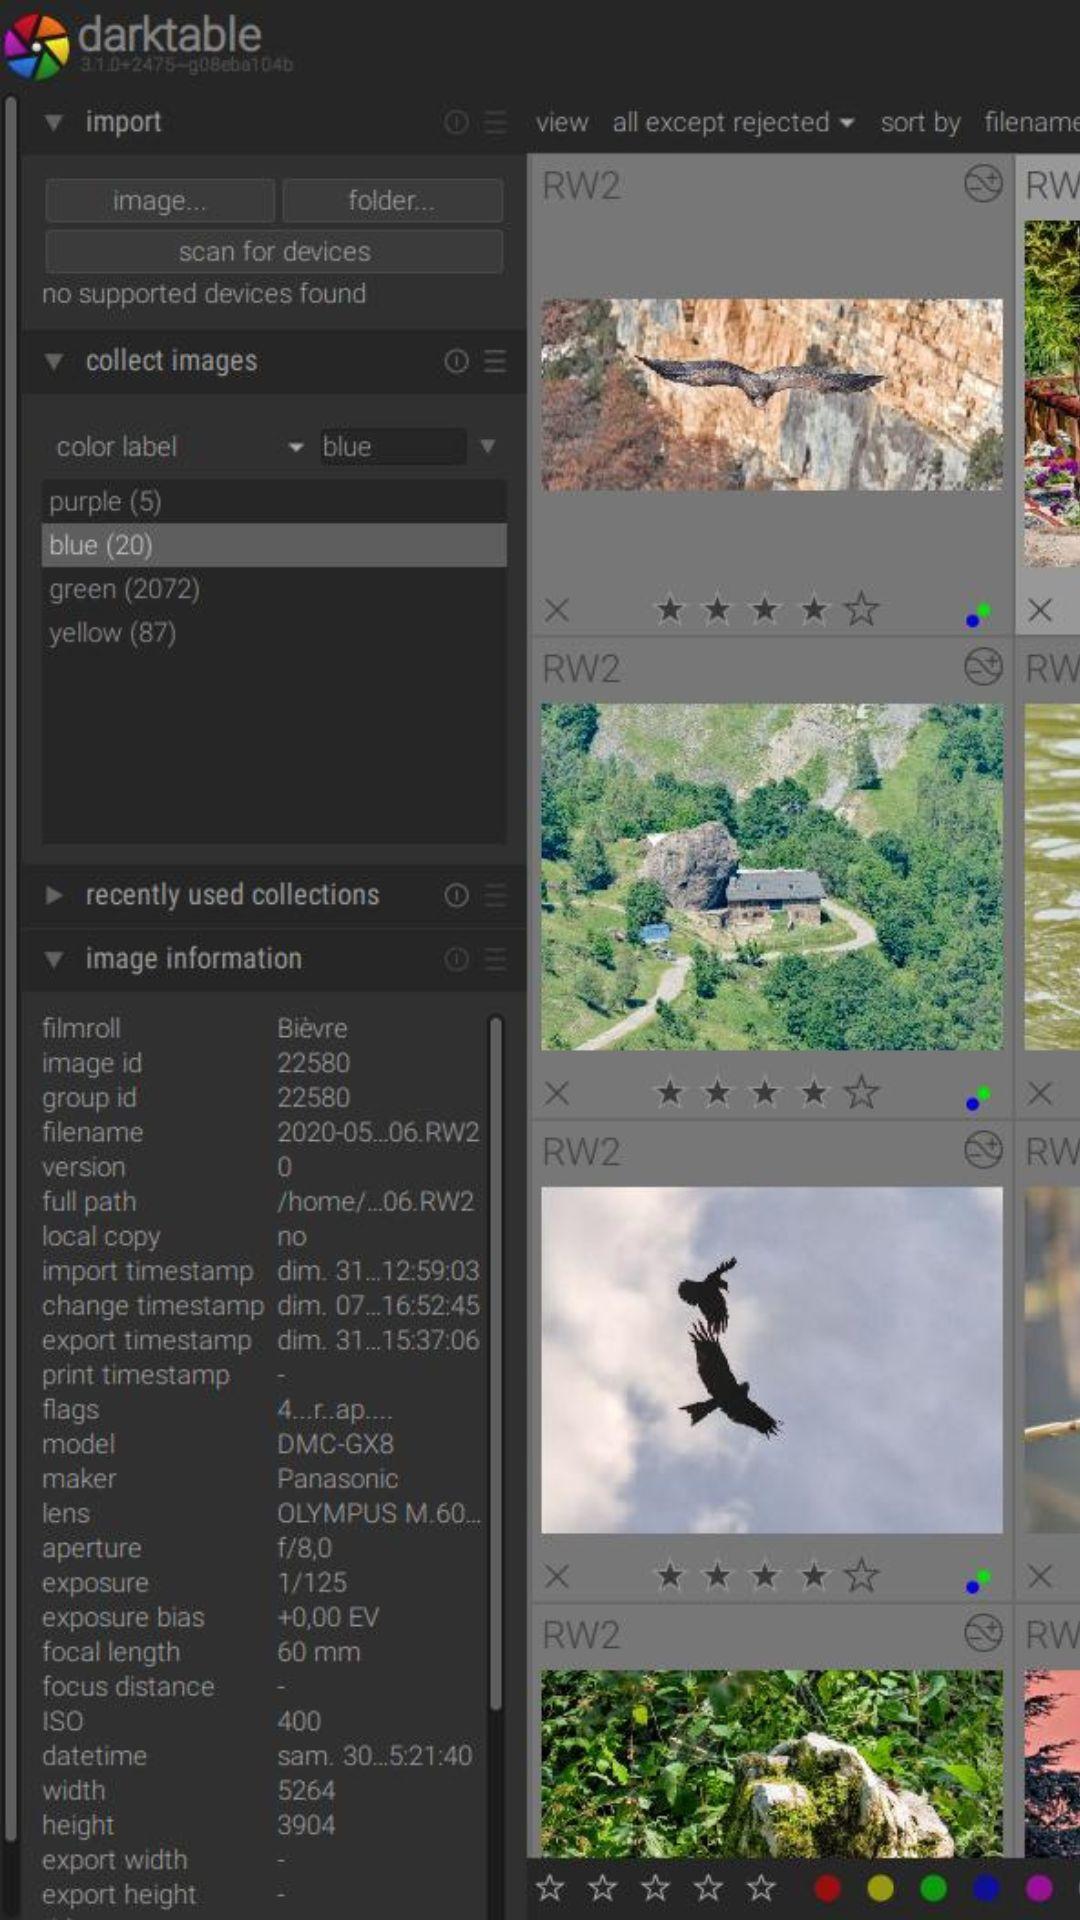
Task: Open the collect images presets menu icon
Action: [x=495, y=361]
